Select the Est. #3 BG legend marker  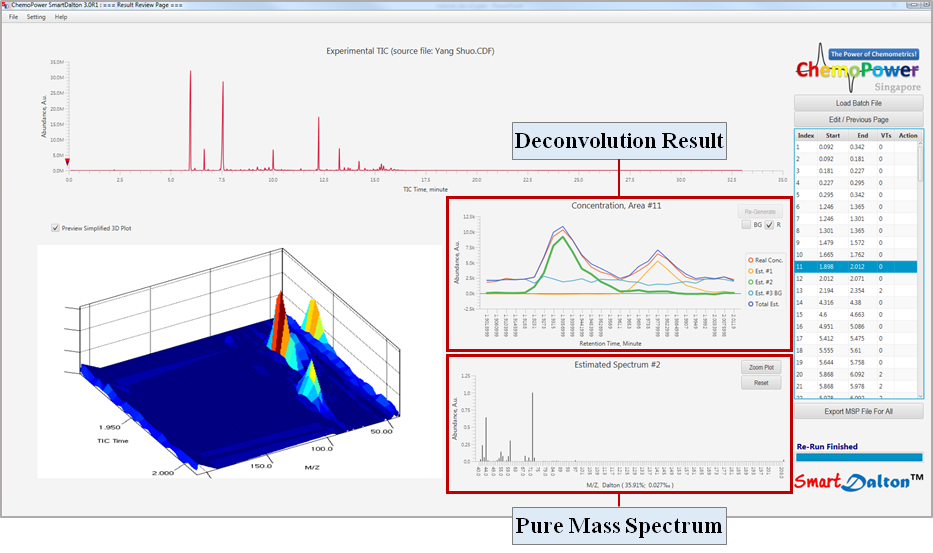pos(751,293)
